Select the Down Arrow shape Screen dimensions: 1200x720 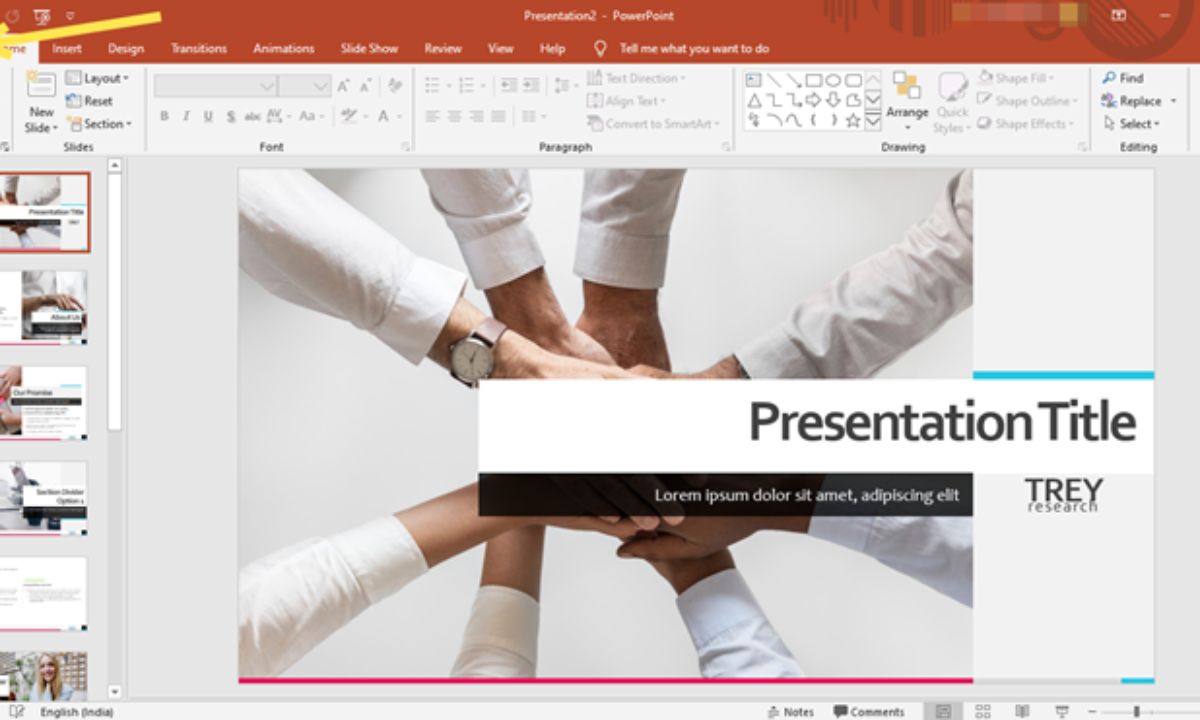coord(833,100)
